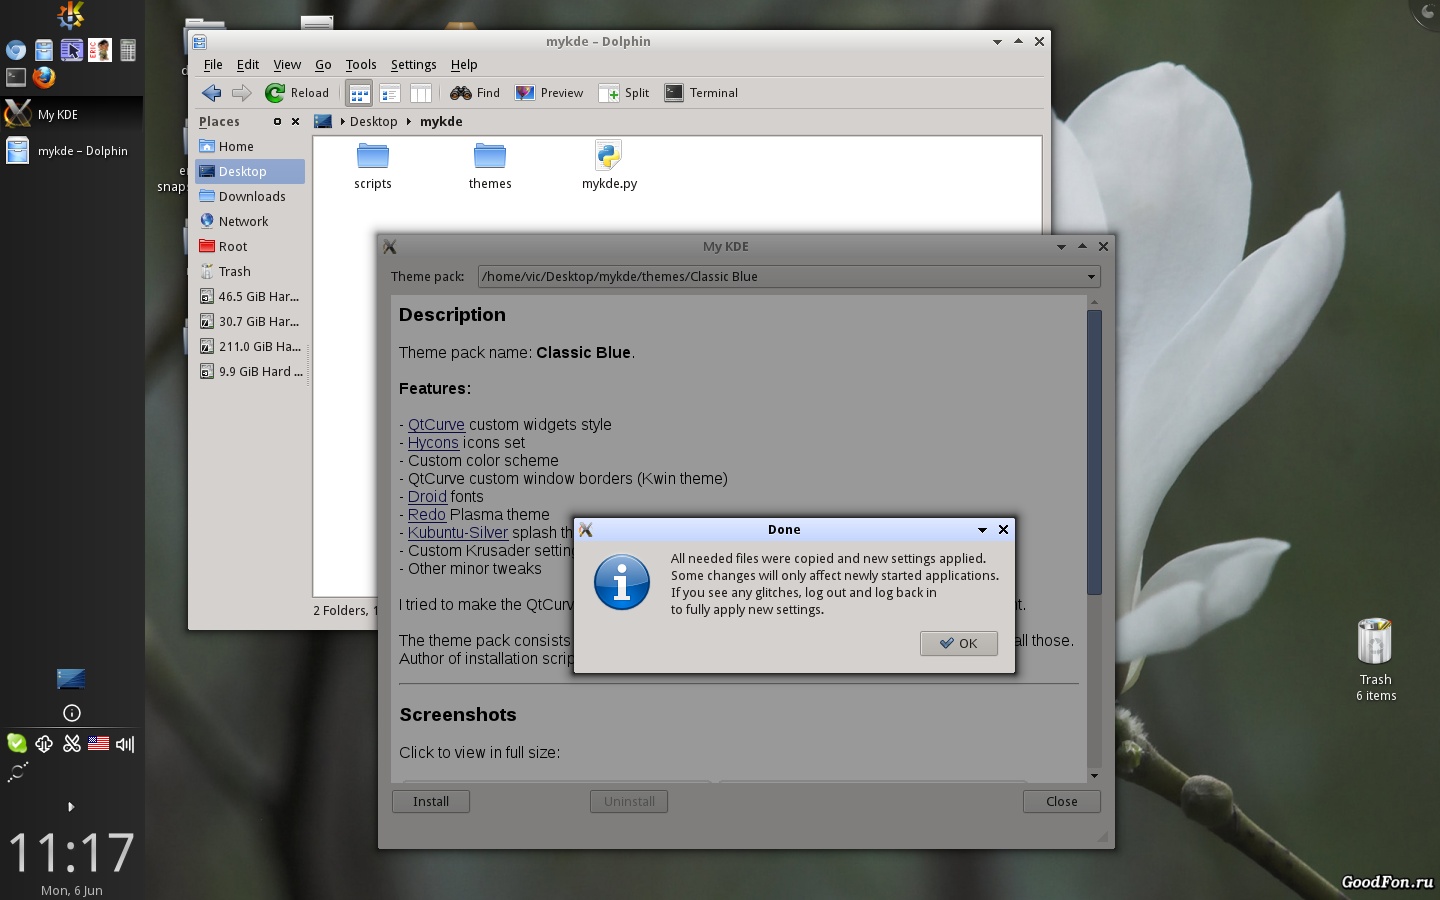1440x900 pixels.
Task: Click Split view in Dolphin toolbar
Action: (624, 93)
